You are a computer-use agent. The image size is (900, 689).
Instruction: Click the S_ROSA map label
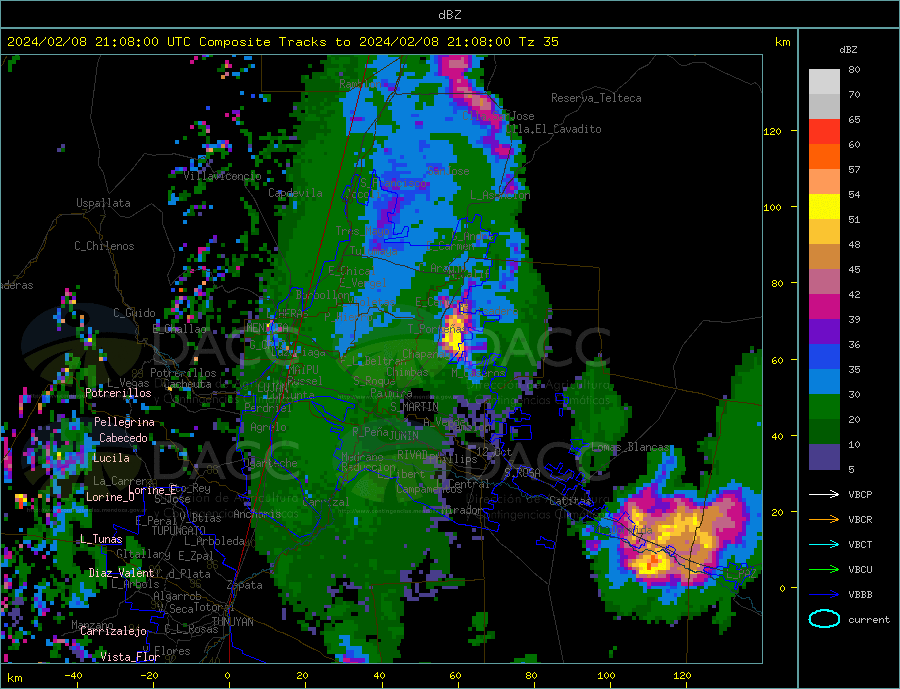pos(522,473)
